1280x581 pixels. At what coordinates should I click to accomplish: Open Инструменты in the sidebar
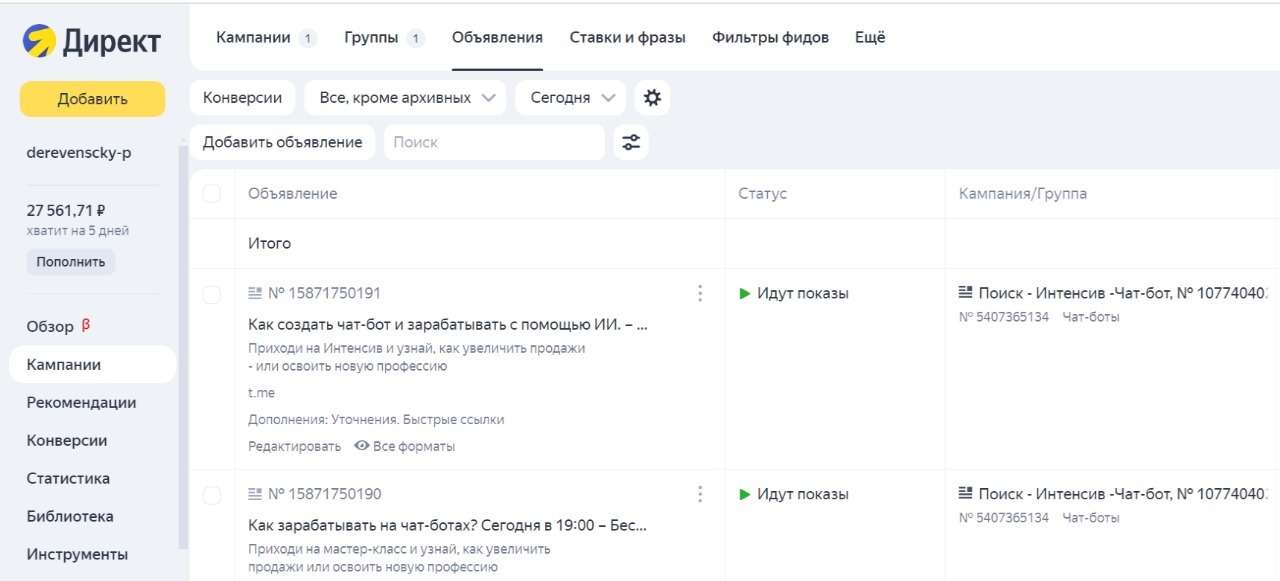coord(77,555)
